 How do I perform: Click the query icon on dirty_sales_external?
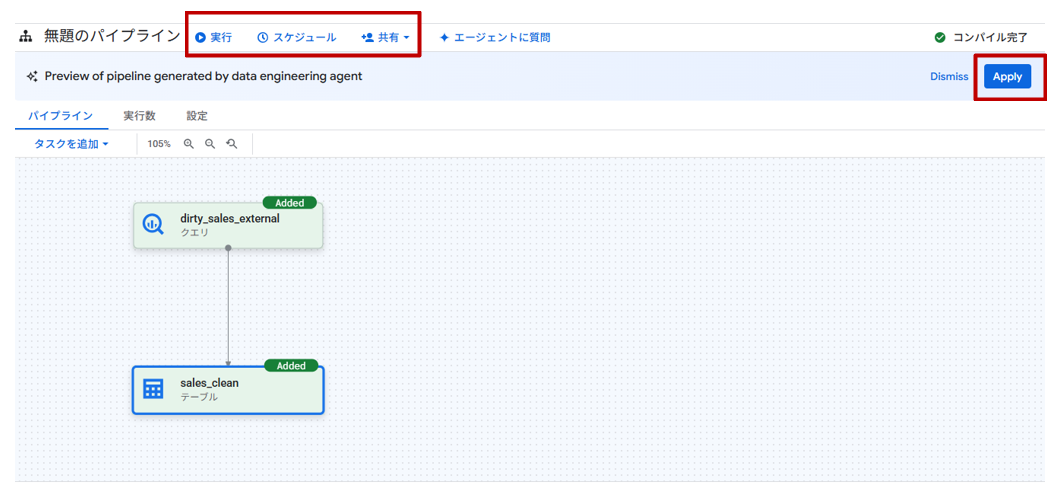[153, 224]
